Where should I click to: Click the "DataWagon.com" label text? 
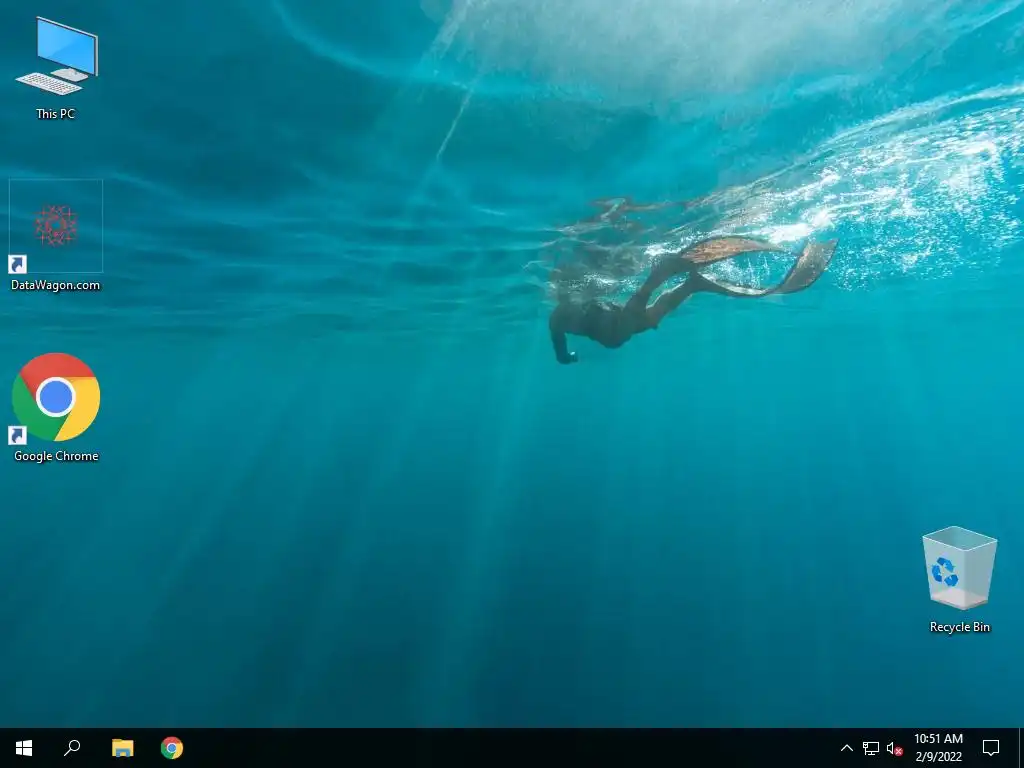coord(56,285)
